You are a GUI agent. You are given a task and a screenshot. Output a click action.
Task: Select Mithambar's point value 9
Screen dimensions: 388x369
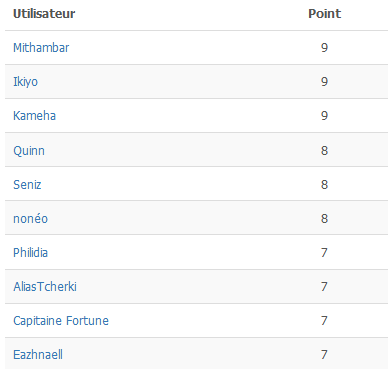(x=324, y=48)
